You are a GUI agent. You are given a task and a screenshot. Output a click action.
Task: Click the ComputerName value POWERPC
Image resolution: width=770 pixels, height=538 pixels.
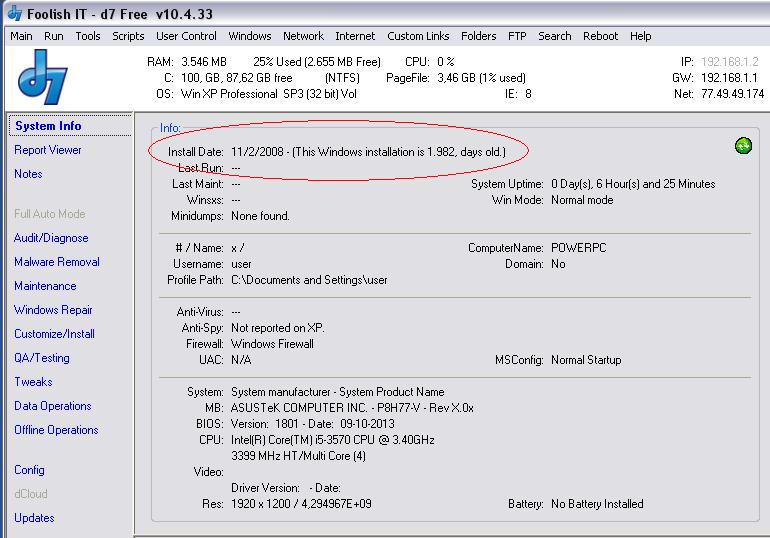point(578,248)
